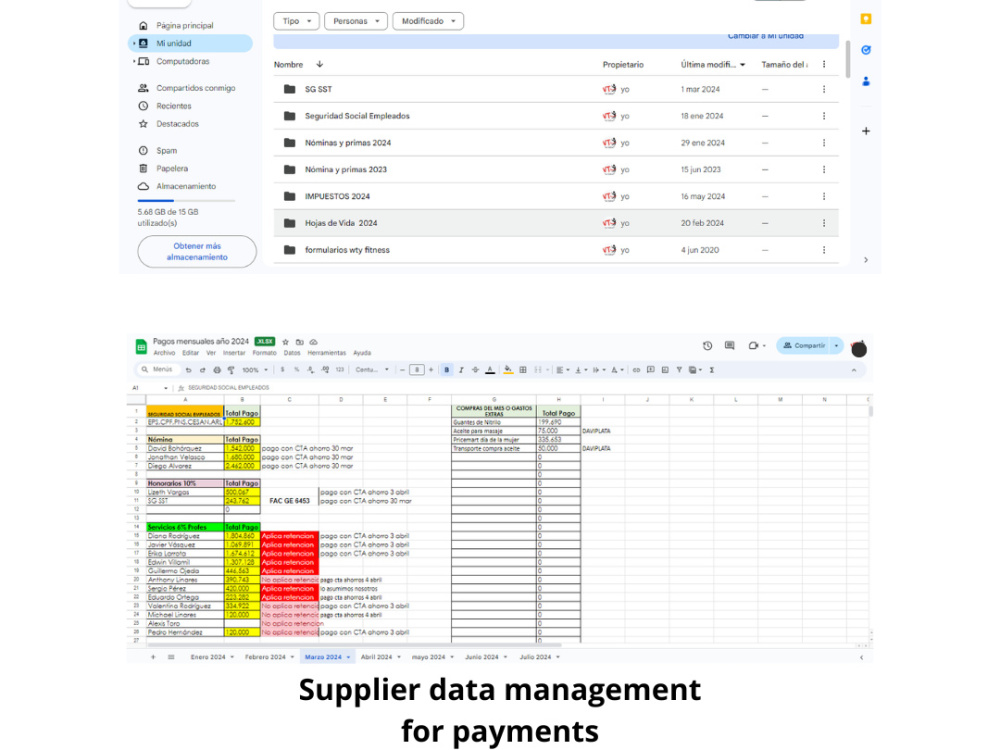This screenshot has height=750, width=1000.
Task: Click the cloud document status icon
Action: click(x=313, y=342)
